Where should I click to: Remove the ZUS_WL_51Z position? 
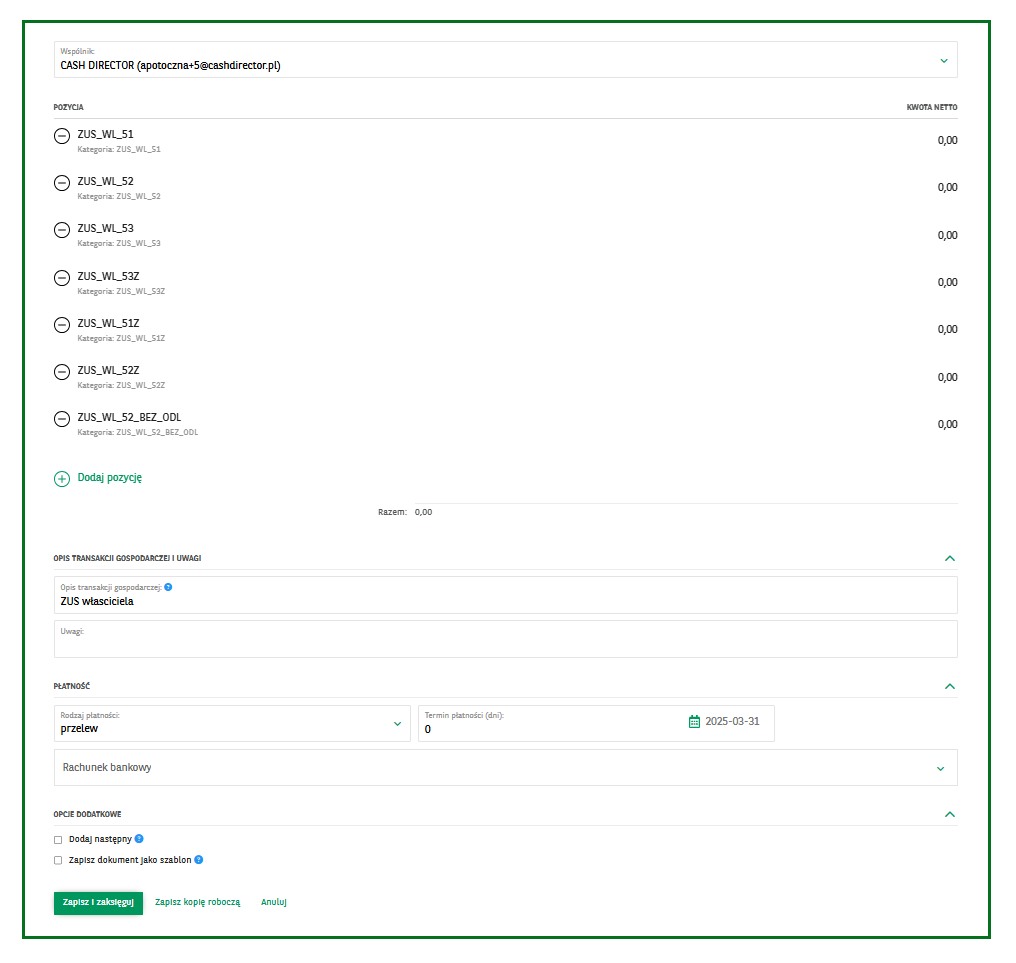[62, 325]
